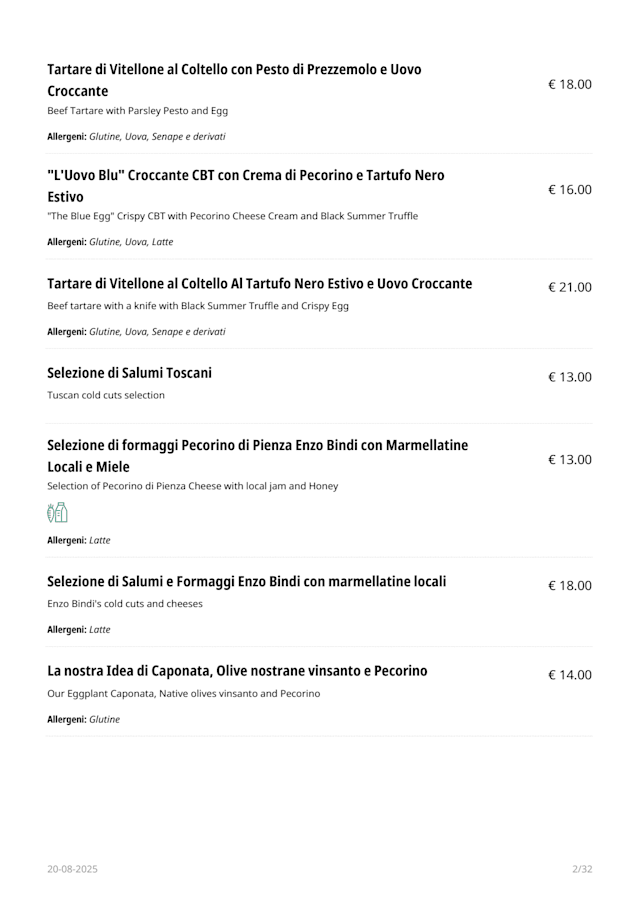Click the Tartare di Vitellone con Pesto title

pyautogui.click(x=234, y=80)
